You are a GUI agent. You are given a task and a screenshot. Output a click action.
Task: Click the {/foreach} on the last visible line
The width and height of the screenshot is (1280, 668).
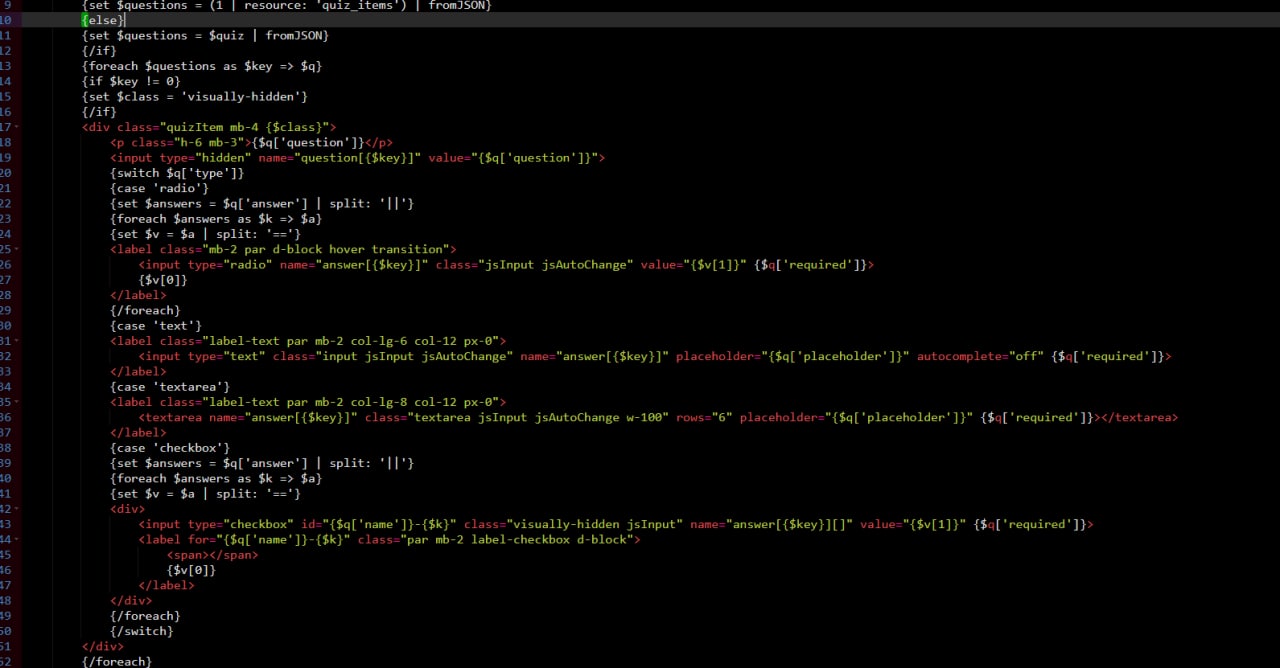point(117,661)
